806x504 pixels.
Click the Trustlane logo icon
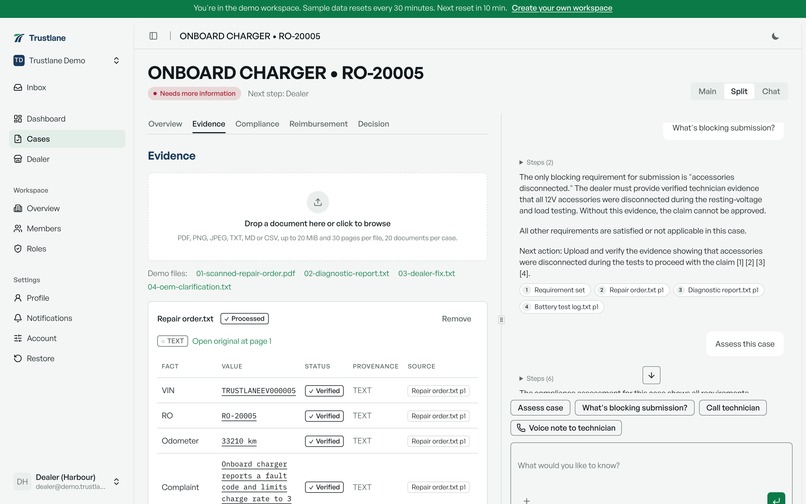pyautogui.click(x=19, y=38)
